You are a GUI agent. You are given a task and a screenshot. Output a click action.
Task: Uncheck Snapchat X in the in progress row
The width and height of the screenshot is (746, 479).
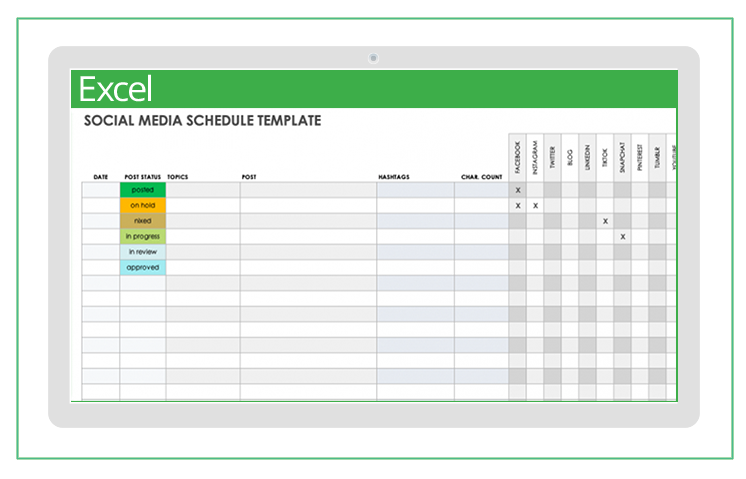point(623,236)
